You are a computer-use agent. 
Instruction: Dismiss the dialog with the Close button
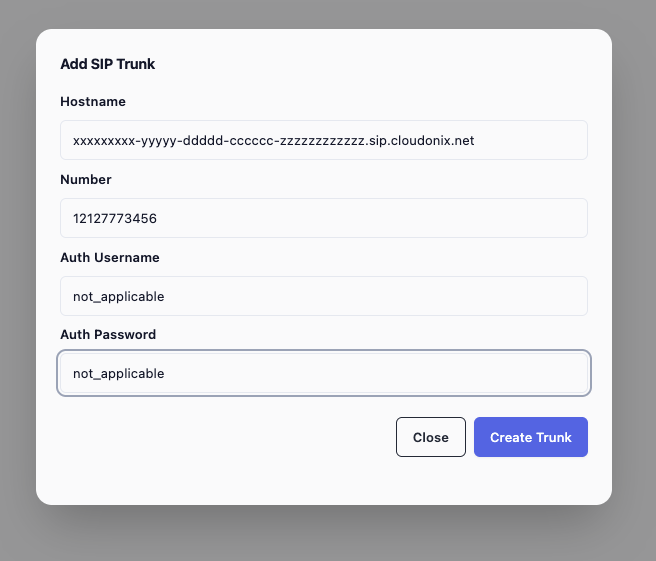(x=431, y=437)
